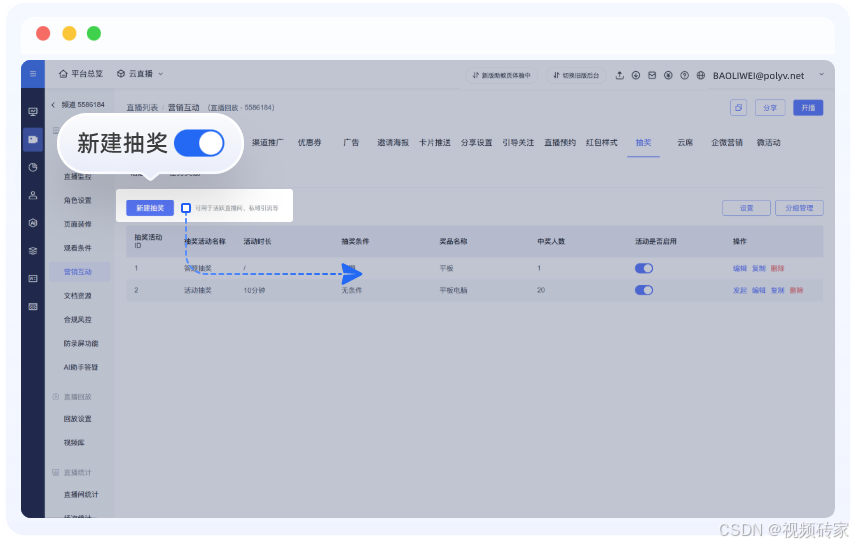
Task: Click the globe language icon
Action: tap(701, 76)
